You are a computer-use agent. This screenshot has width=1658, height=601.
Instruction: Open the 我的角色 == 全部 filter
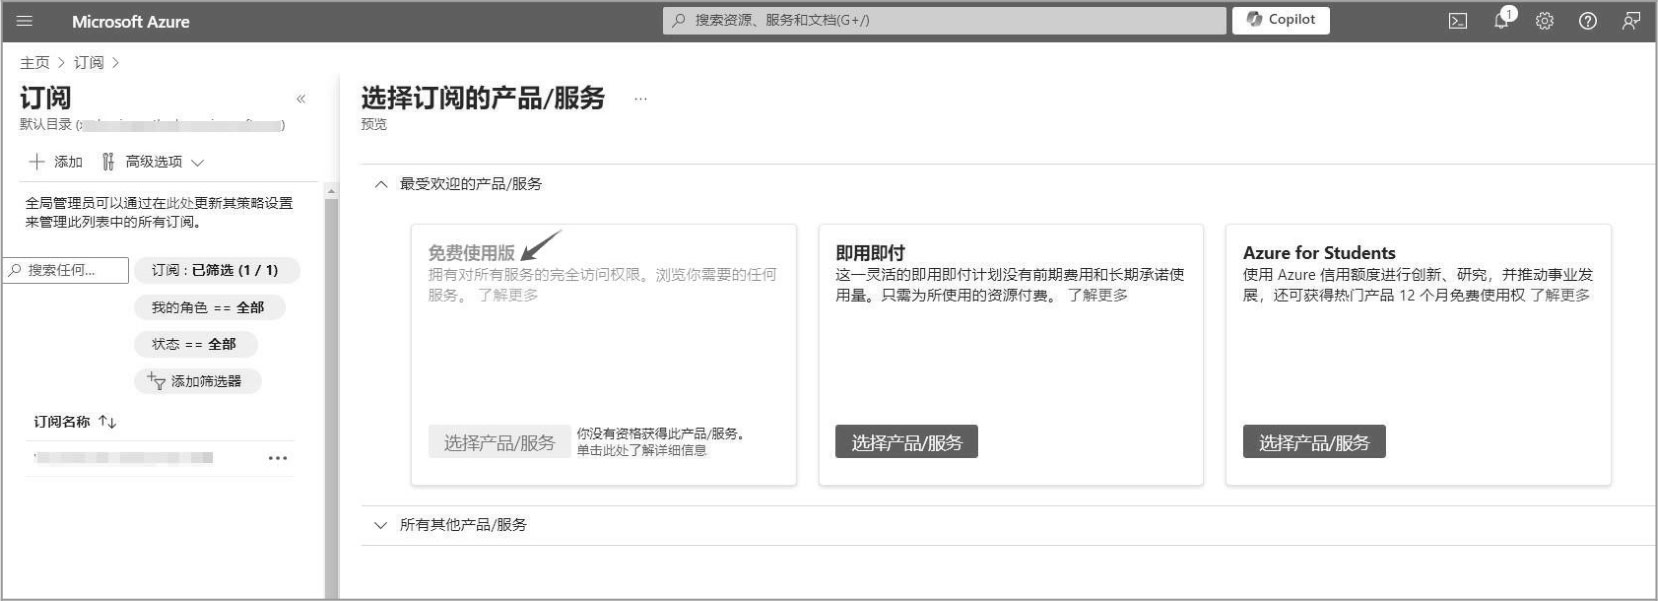pos(208,307)
